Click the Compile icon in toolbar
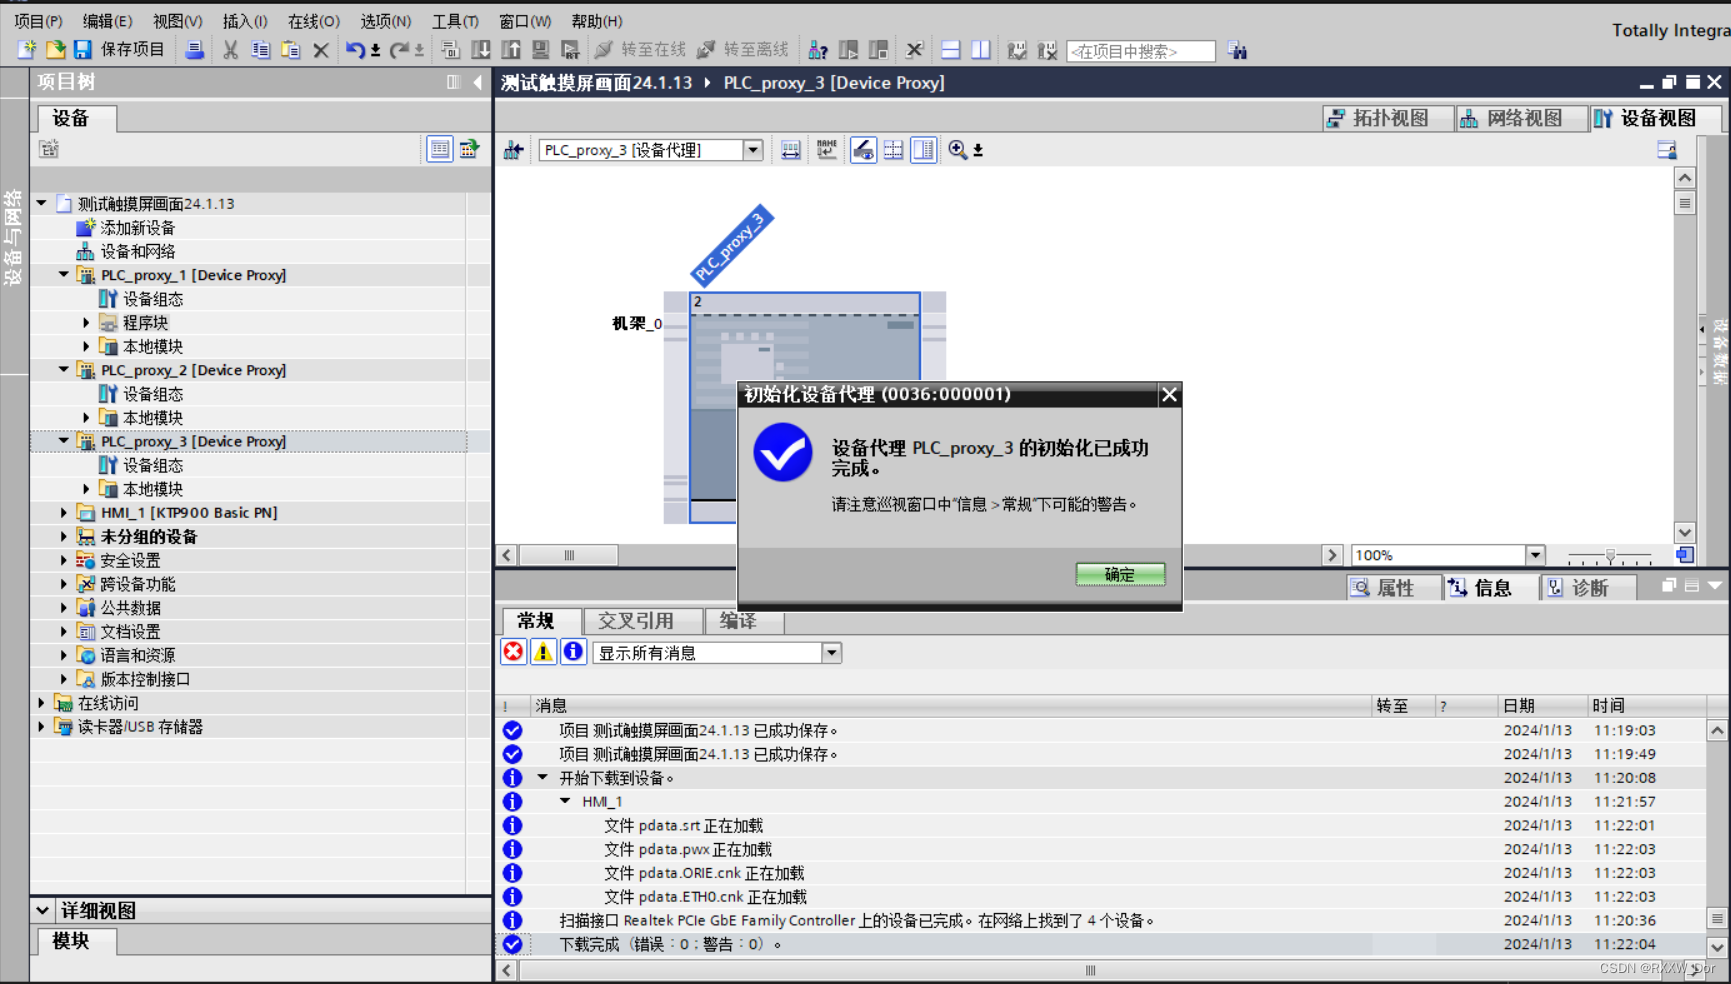The width and height of the screenshot is (1731, 984). 450,50
